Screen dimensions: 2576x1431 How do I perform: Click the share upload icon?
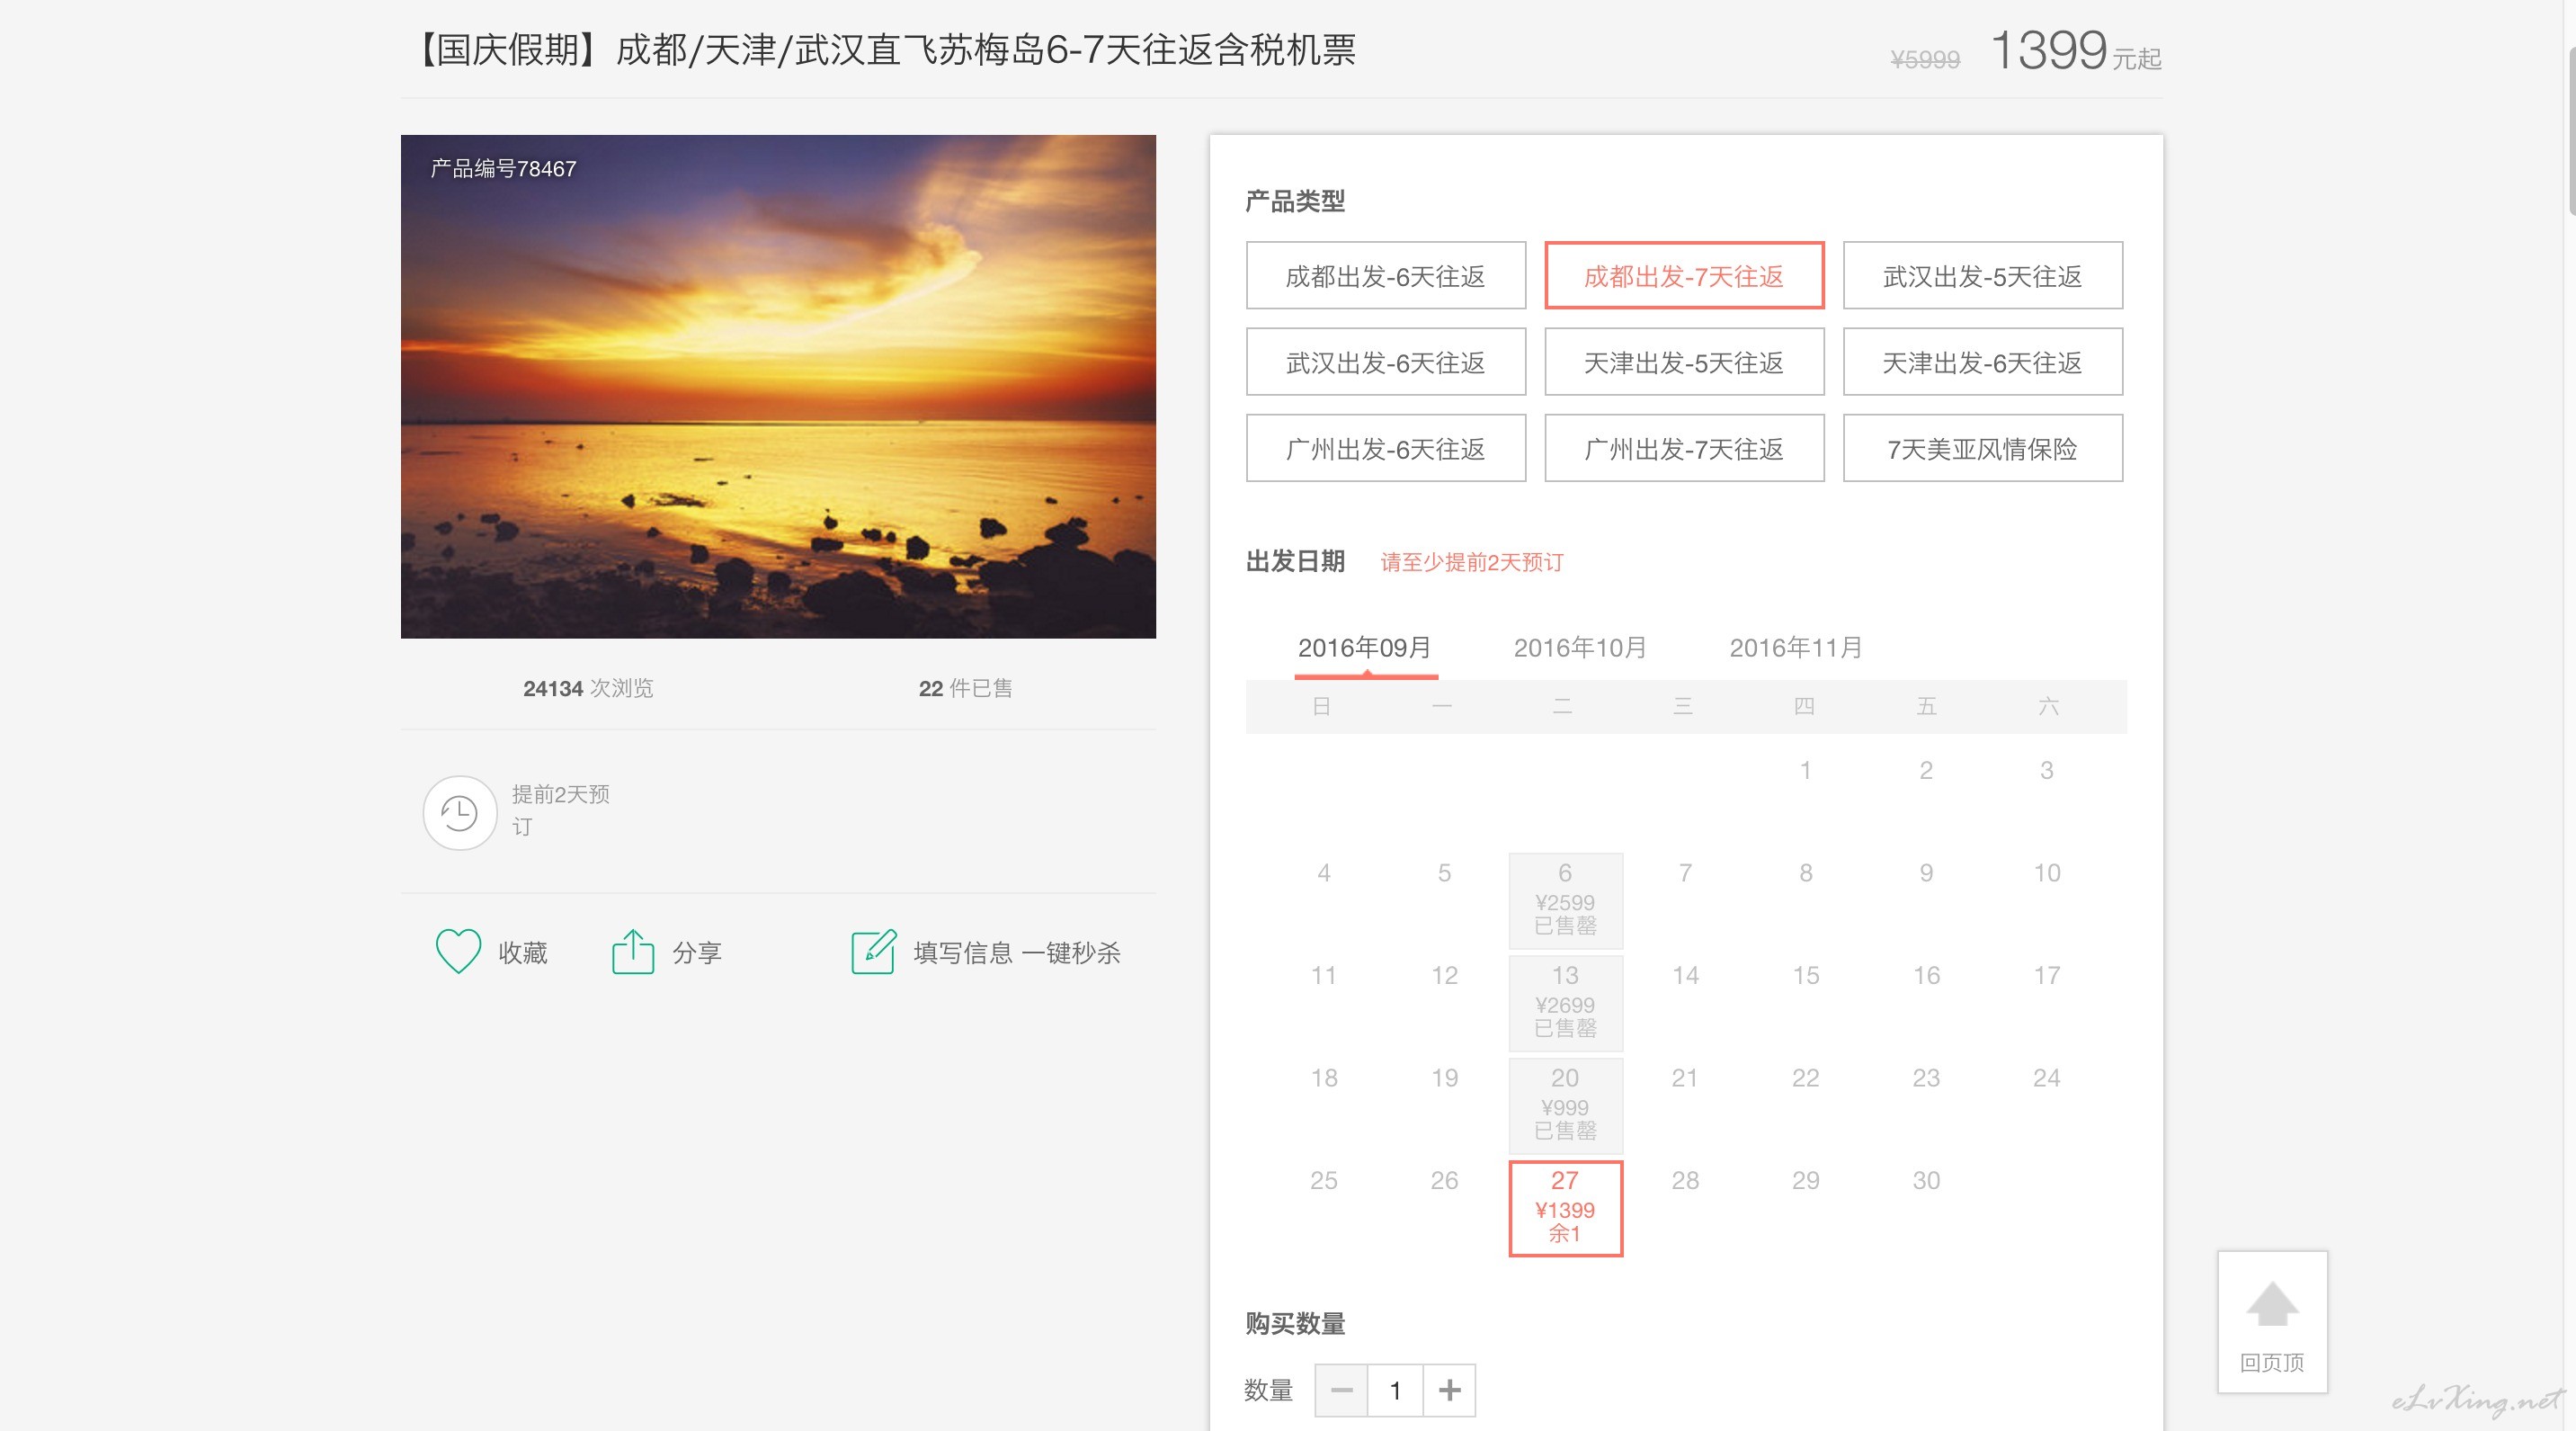(x=633, y=951)
